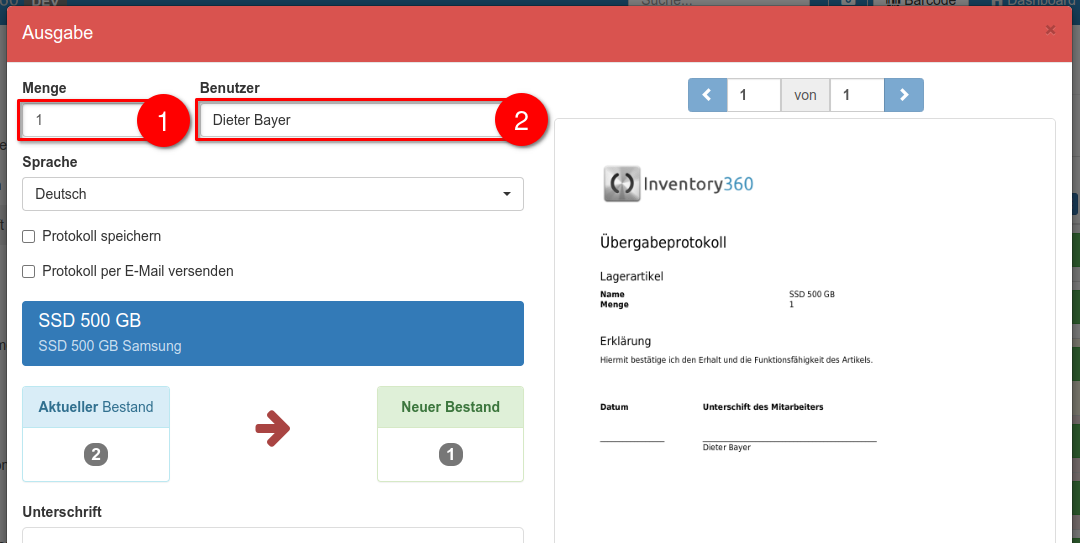
Task: Click the total pages field
Action: [857, 95]
